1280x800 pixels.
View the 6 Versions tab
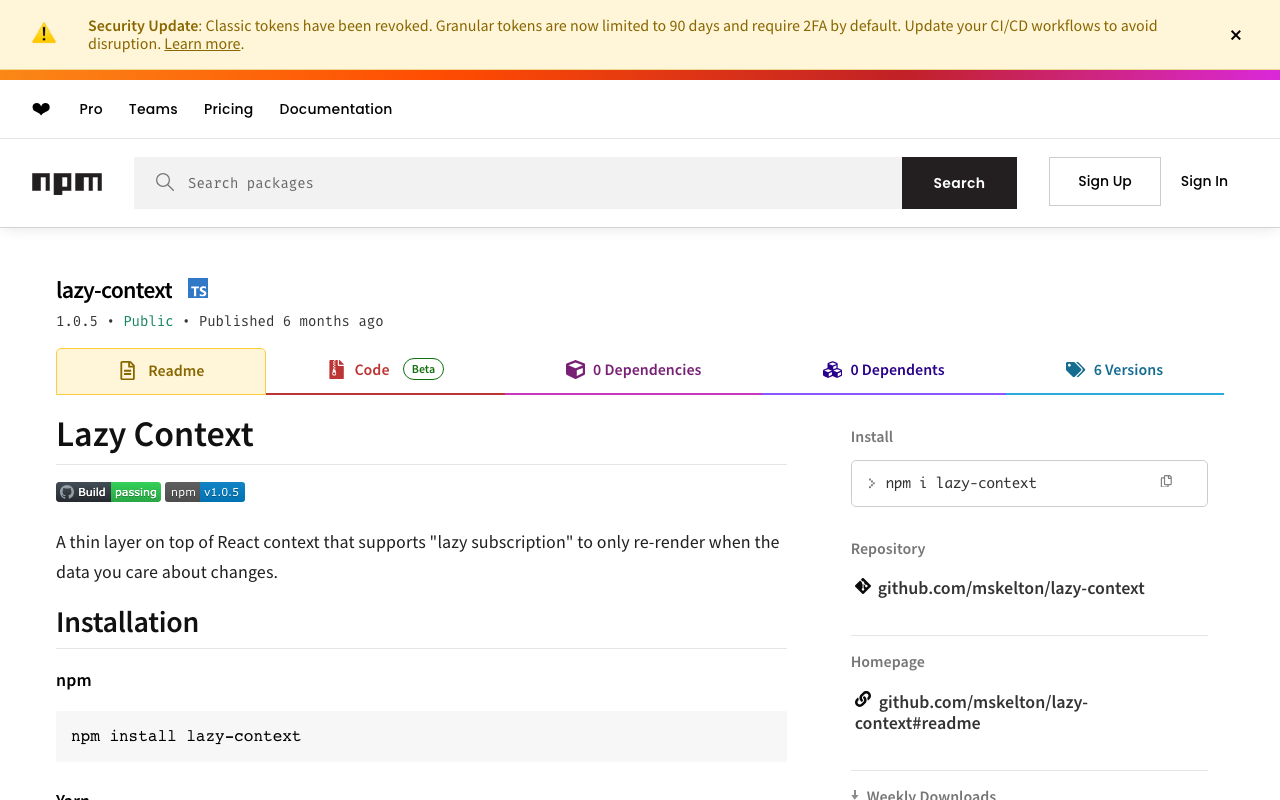coord(1115,370)
